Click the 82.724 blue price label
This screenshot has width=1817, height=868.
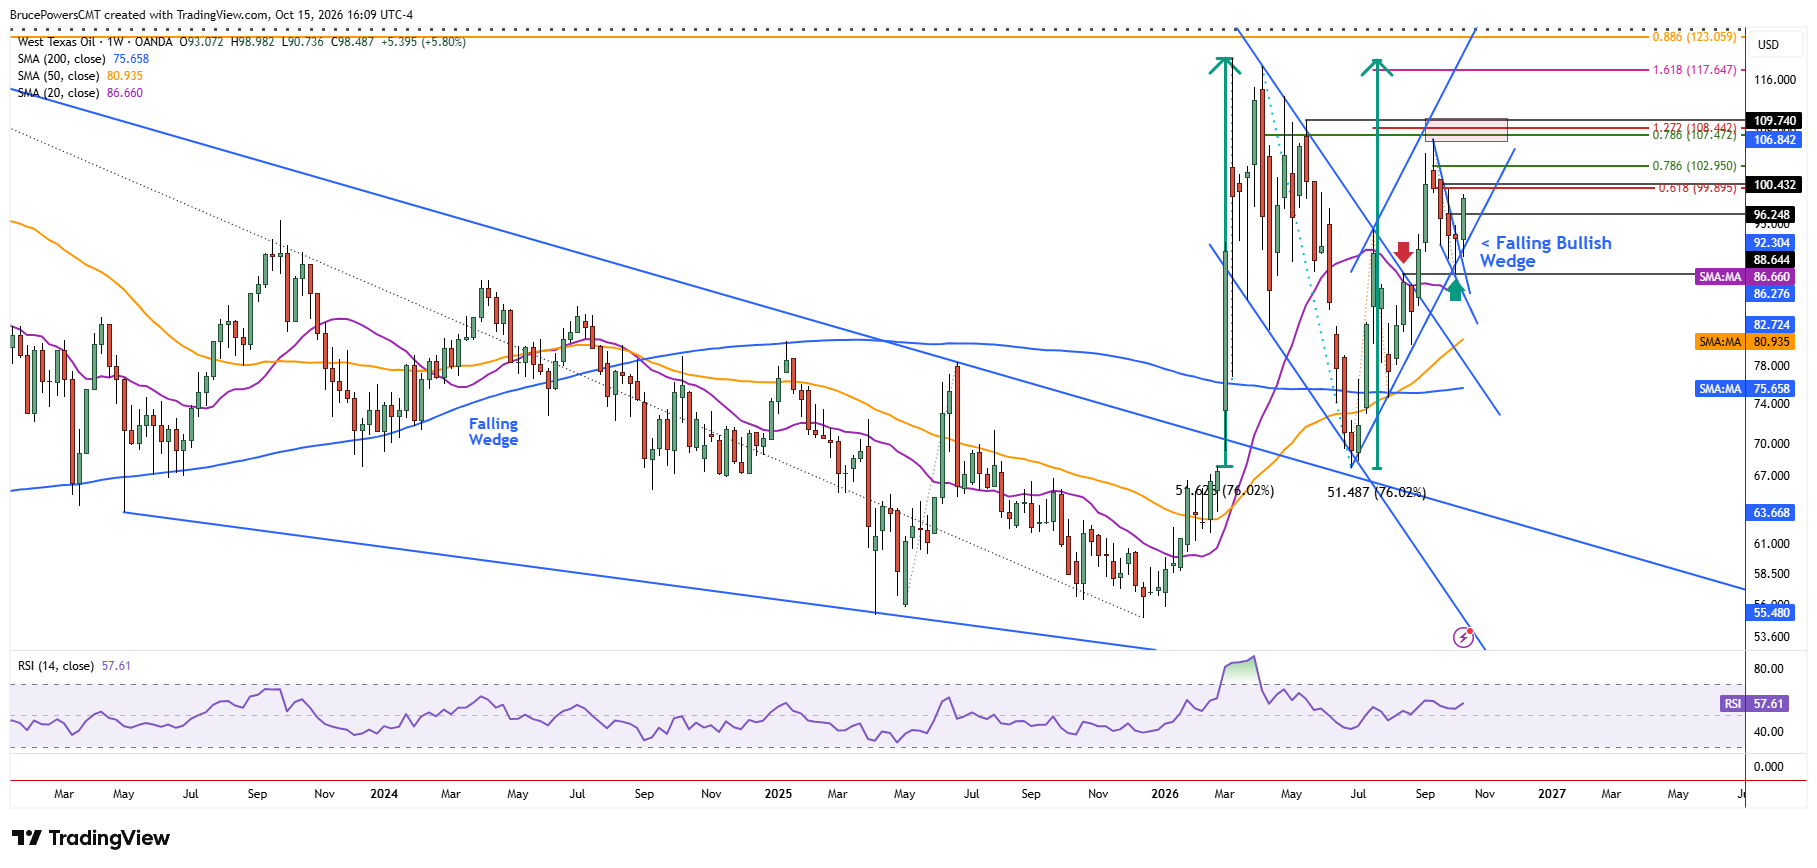click(1772, 325)
